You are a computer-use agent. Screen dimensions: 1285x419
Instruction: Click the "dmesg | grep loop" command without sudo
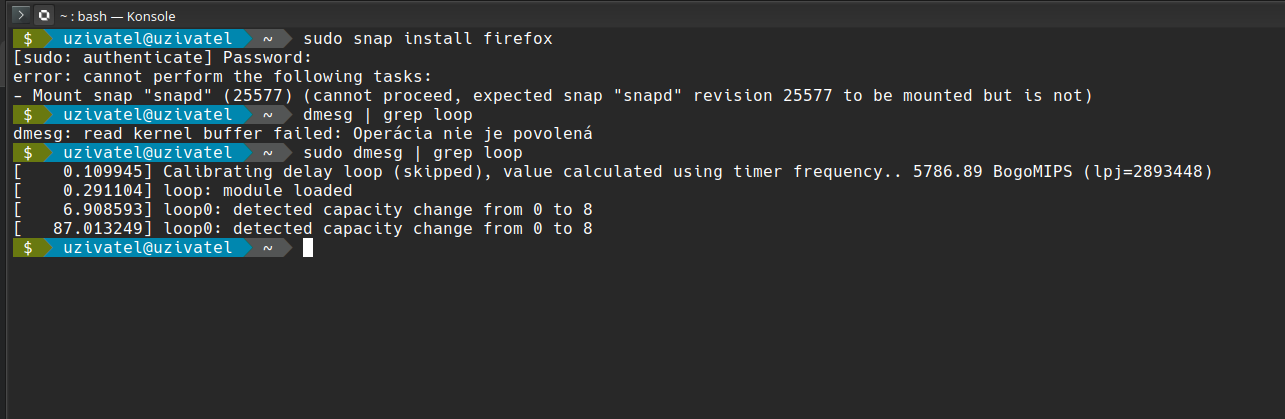click(x=387, y=115)
